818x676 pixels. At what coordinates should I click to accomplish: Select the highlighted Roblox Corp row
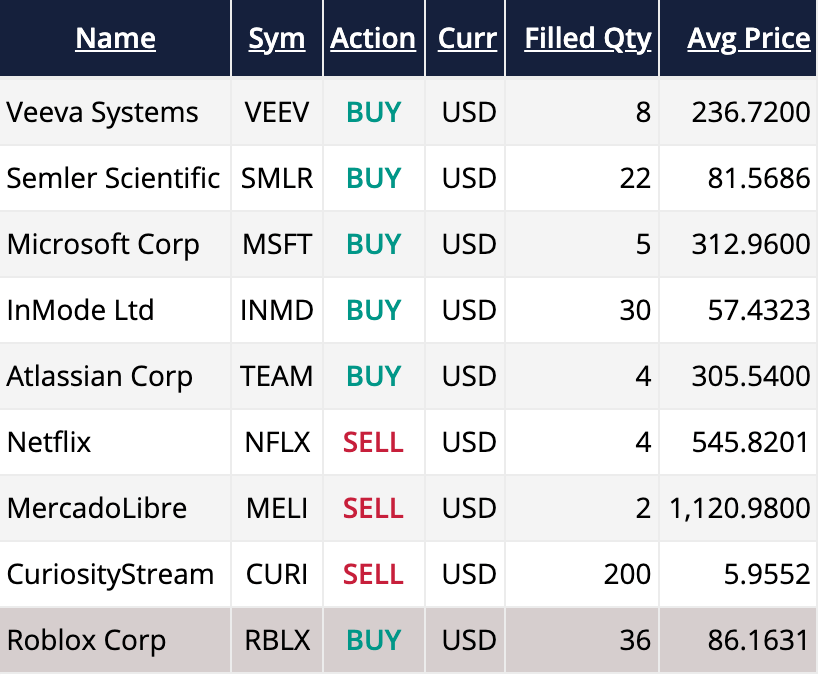(86, 640)
